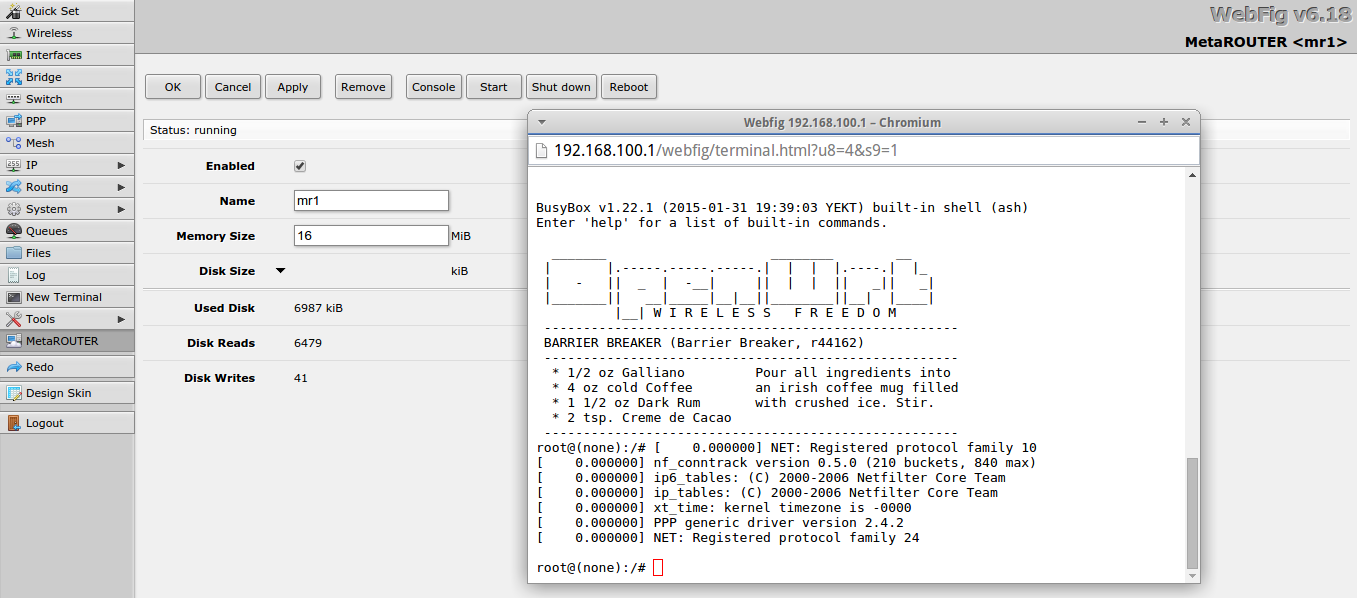This screenshot has height=598, width=1357.
Task: Click the Mesh sidebar icon
Action: (14, 143)
